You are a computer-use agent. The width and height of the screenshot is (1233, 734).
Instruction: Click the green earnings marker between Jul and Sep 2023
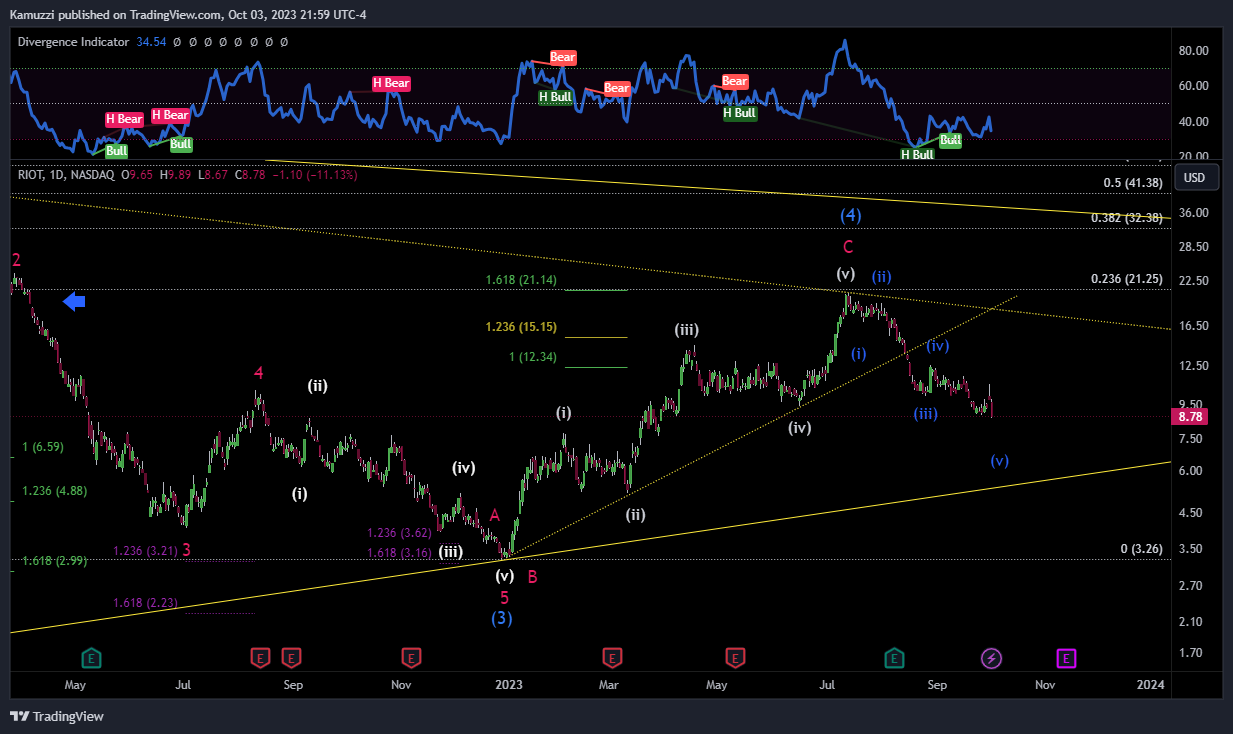[x=894, y=658]
